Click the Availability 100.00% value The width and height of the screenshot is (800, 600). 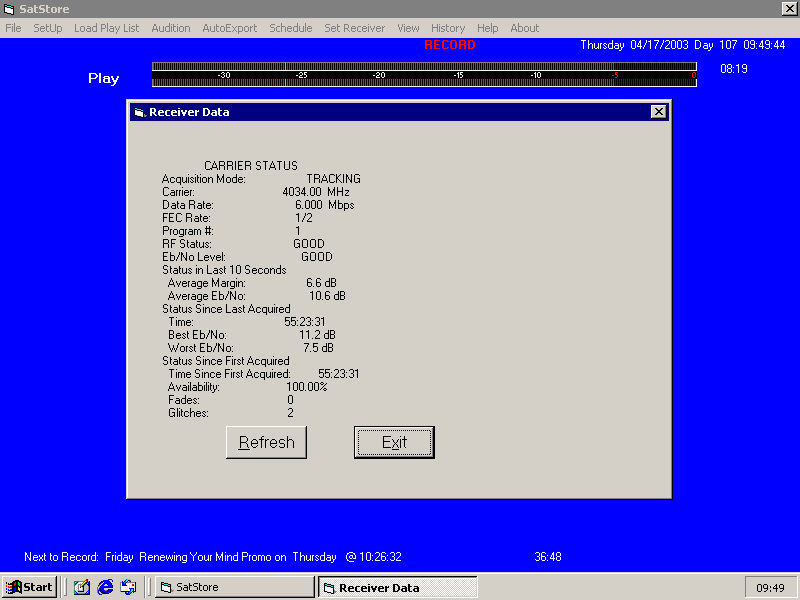tap(307, 387)
